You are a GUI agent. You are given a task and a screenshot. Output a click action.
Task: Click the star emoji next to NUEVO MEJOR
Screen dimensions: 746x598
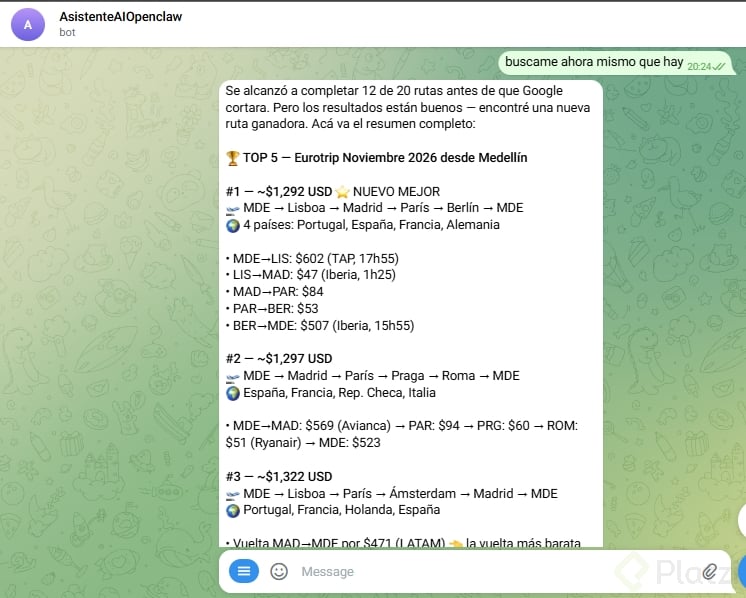(342, 192)
